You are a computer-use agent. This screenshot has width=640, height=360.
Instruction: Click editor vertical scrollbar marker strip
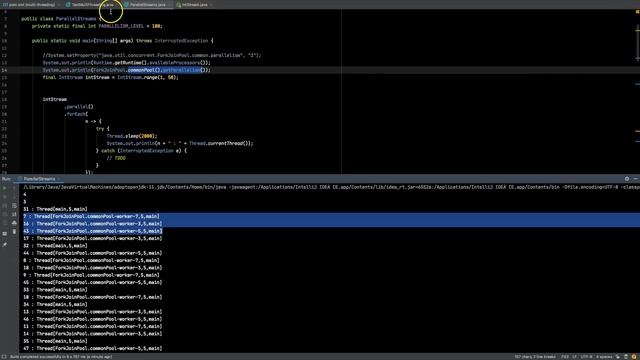tap(637, 92)
